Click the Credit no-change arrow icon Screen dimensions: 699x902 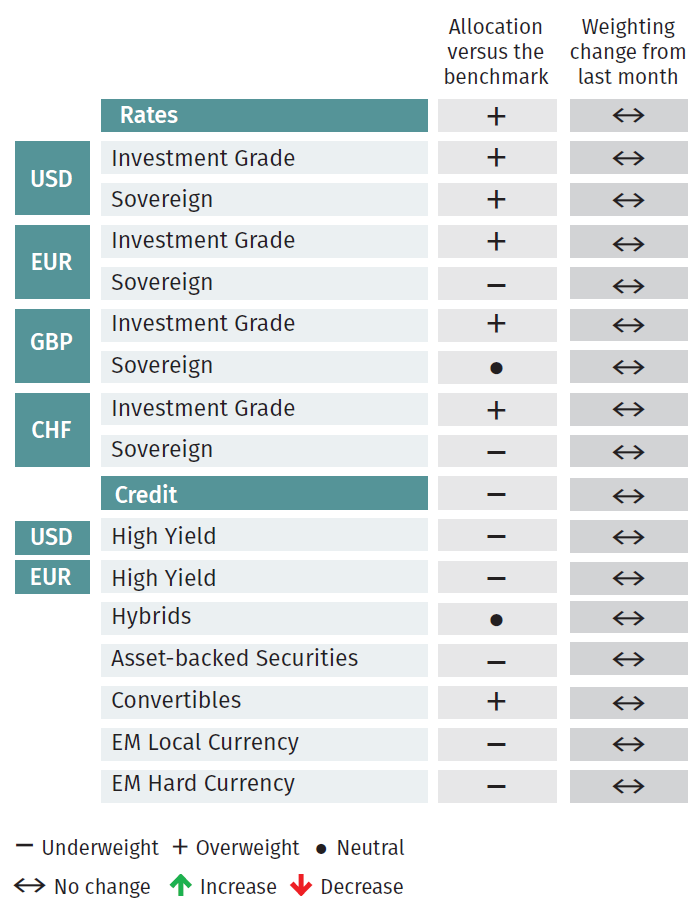point(628,495)
